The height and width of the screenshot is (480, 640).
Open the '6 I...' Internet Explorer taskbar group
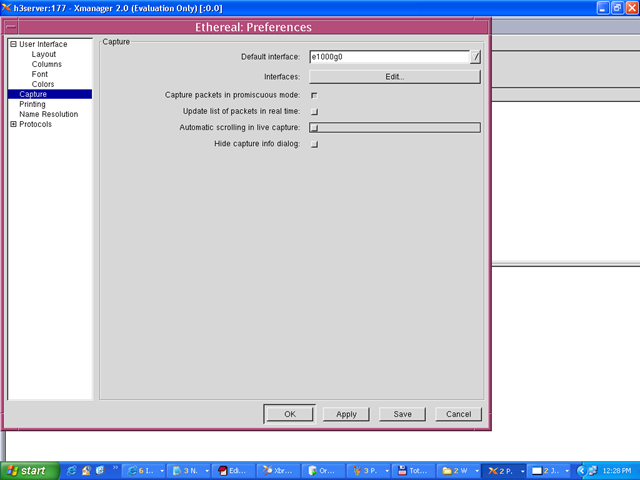tap(144, 471)
